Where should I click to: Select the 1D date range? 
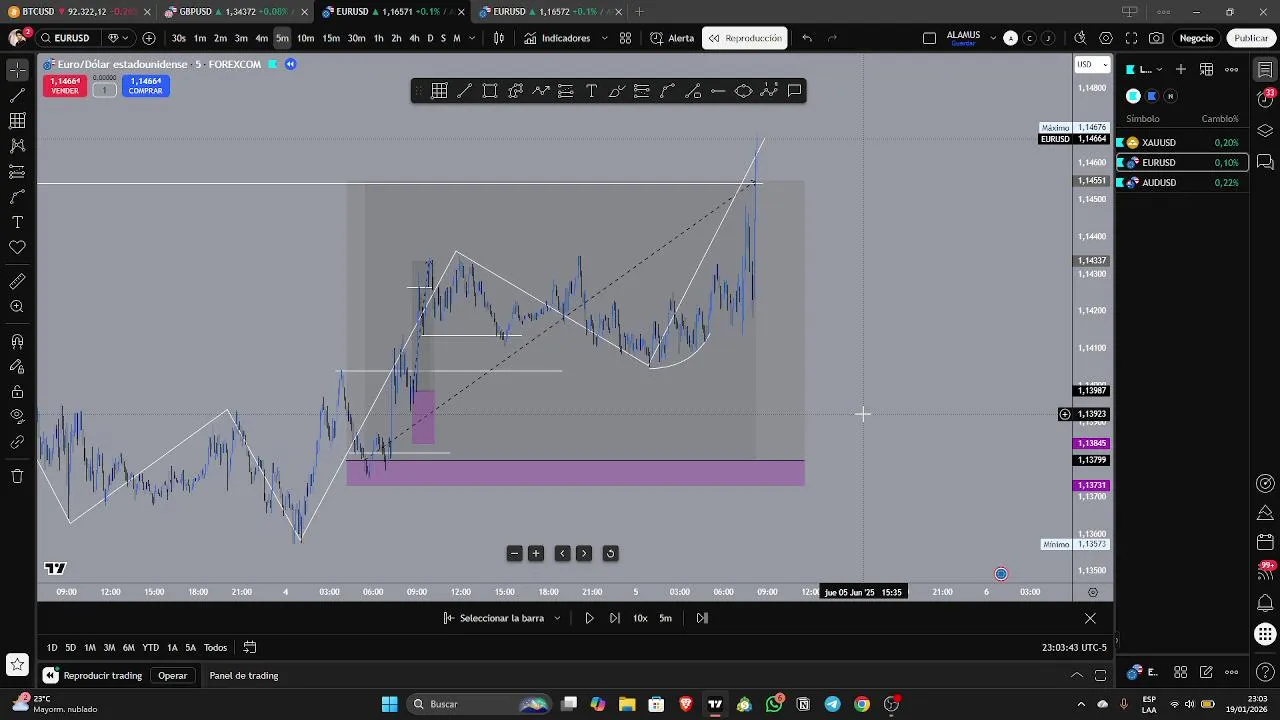coord(52,648)
